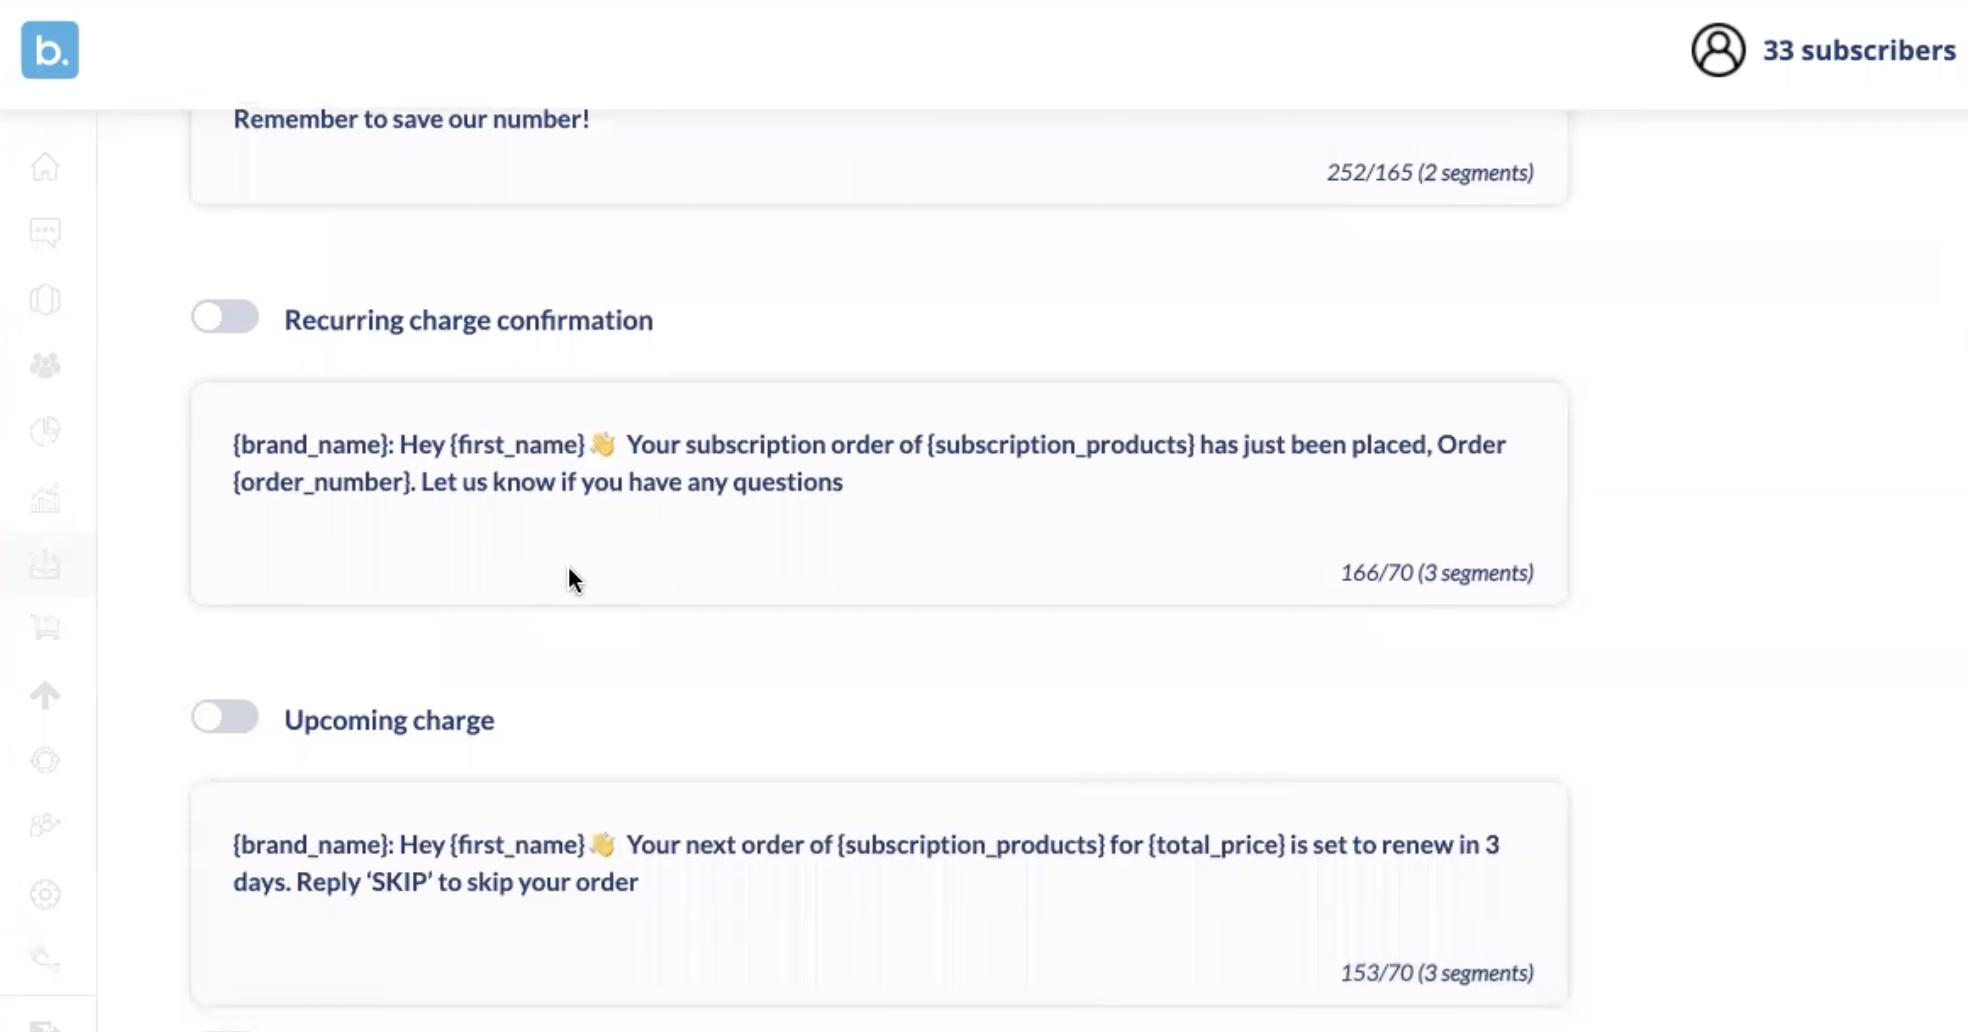Open the pie chart sidebar icon
This screenshot has width=1968, height=1032.
[x=45, y=431]
